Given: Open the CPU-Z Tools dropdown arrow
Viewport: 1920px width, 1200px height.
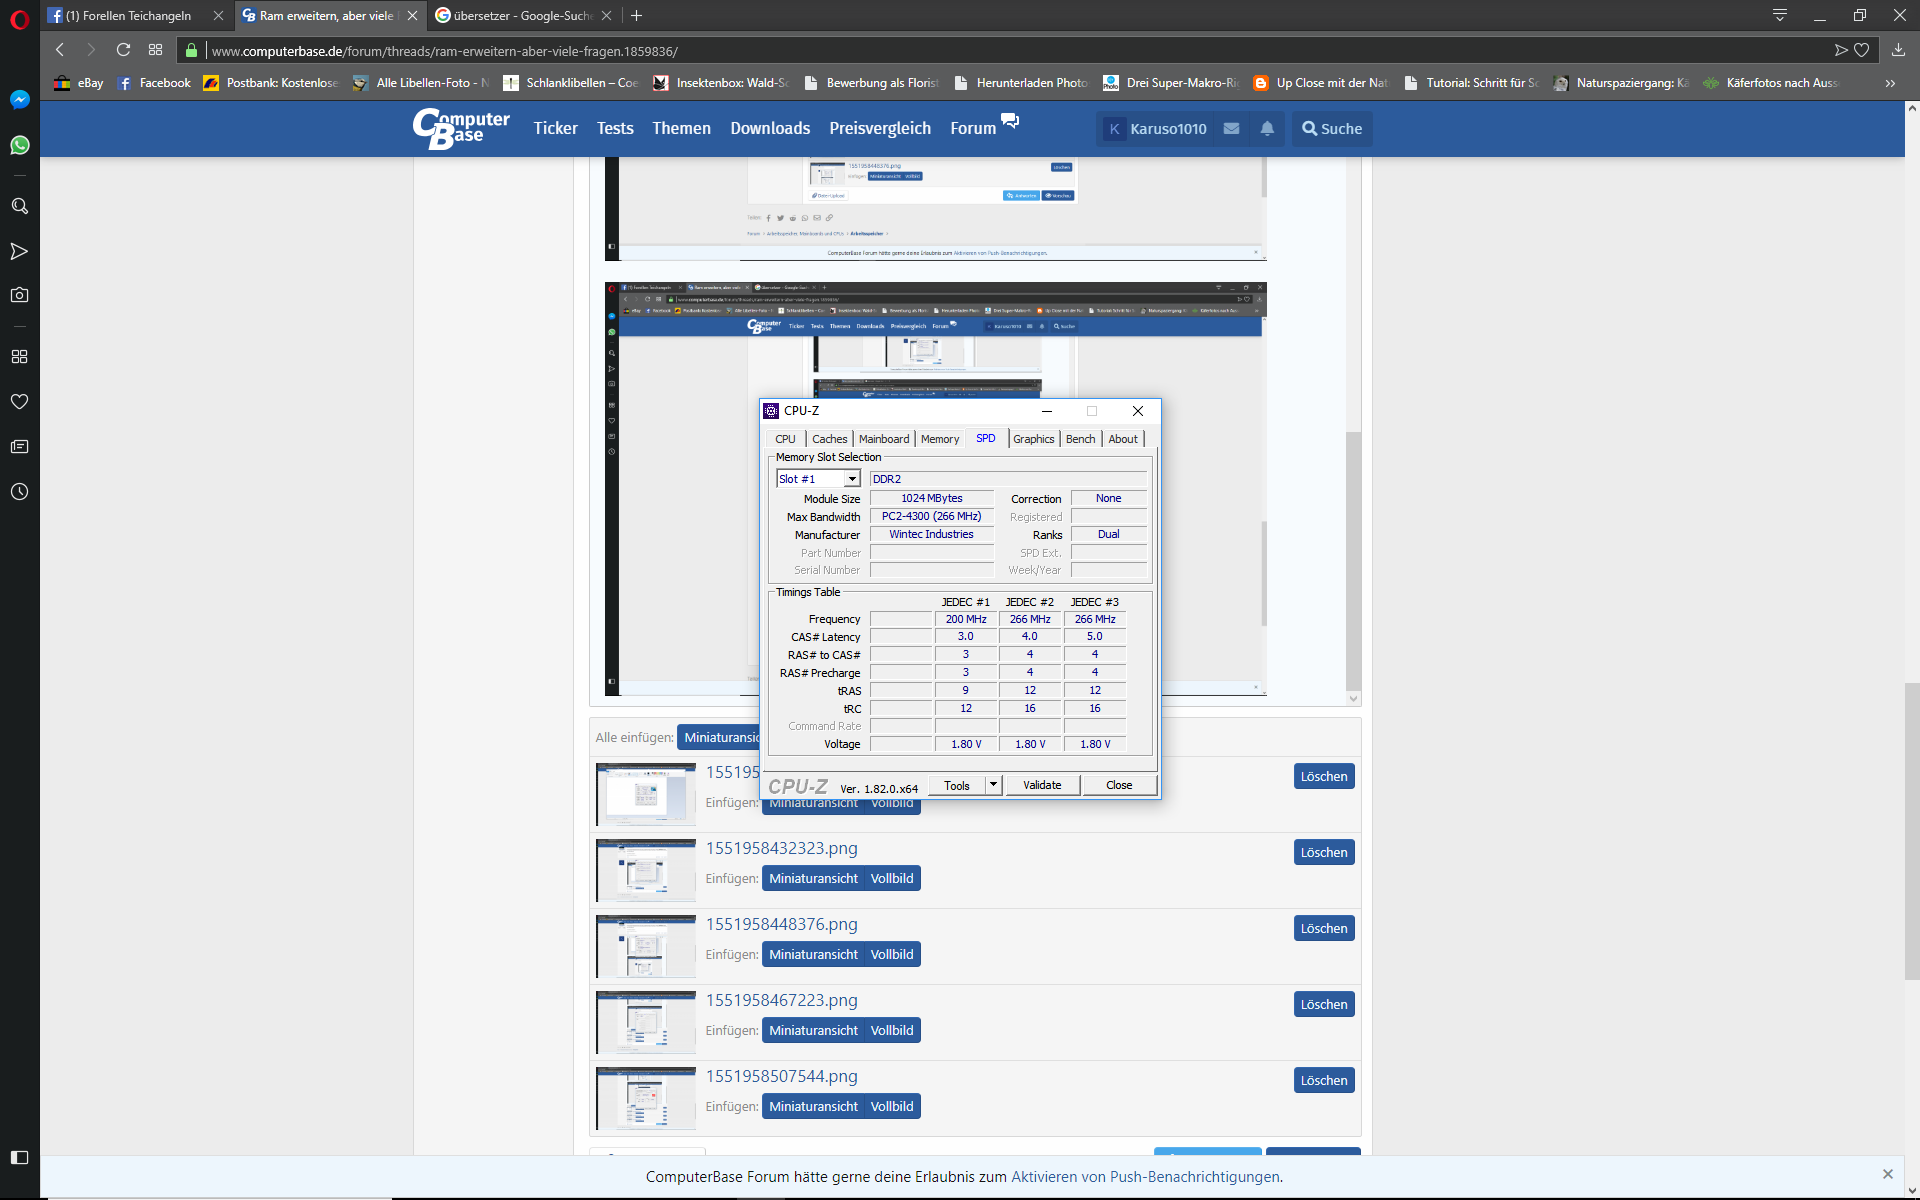Looking at the screenshot, I should click(x=993, y=785).
